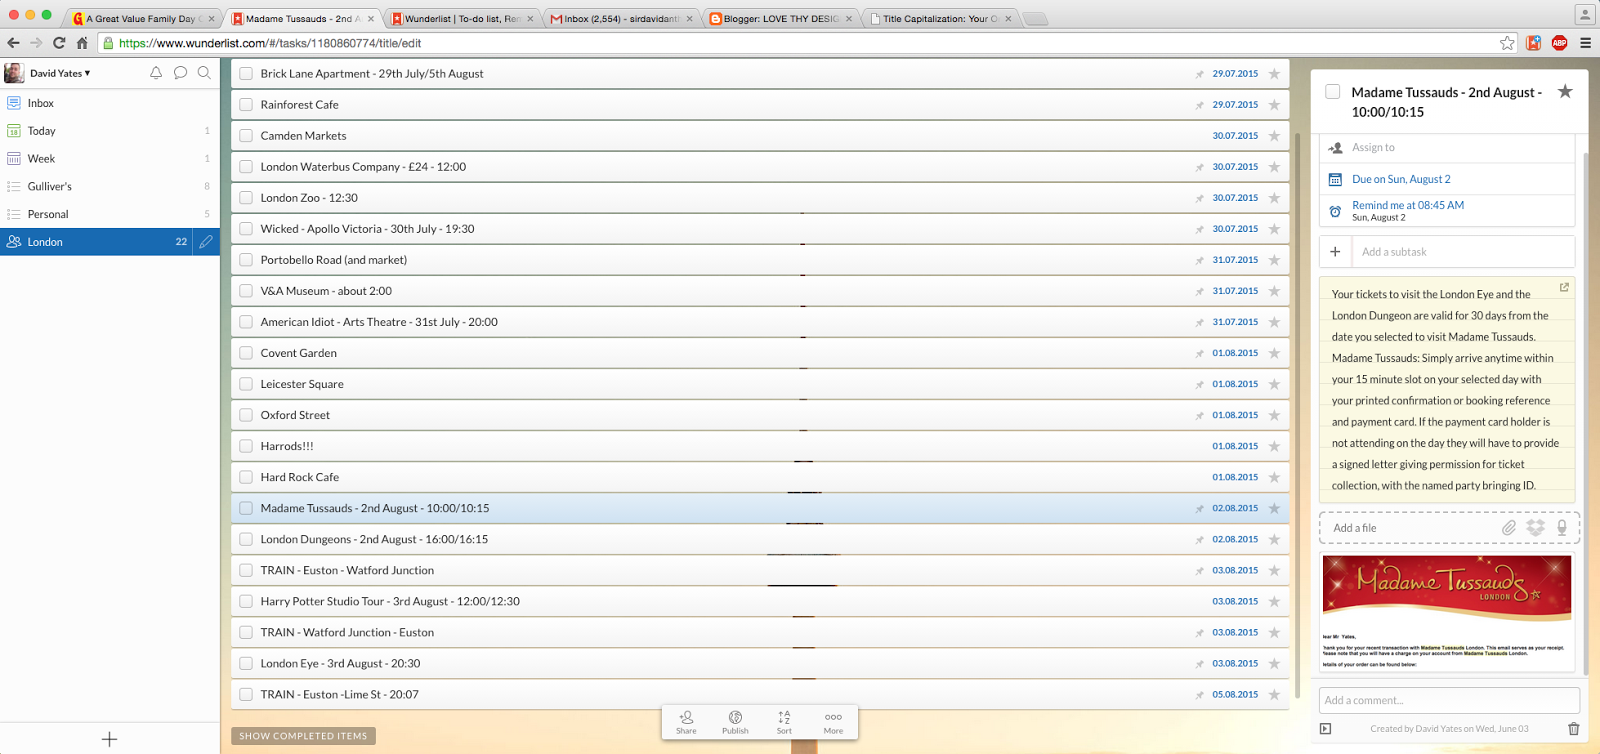Screen dimensions: 1600x754
Task: Click Due on Sun, August 2 link
Action: point(1401,179)
